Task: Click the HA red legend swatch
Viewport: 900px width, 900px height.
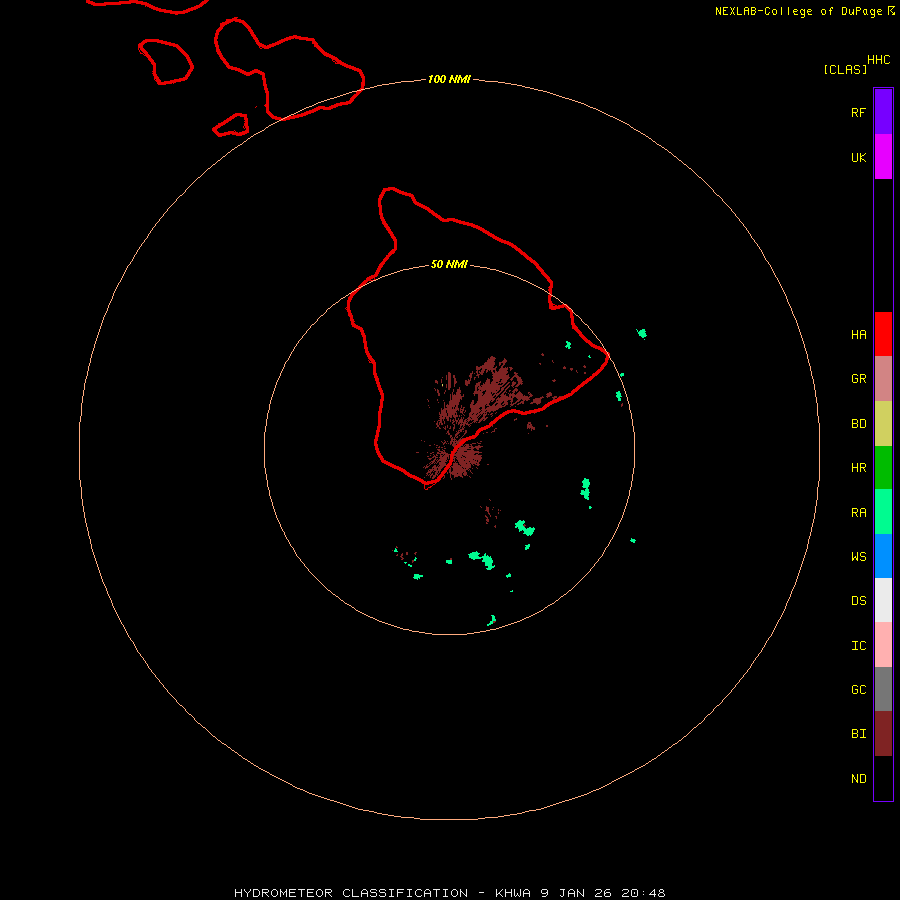Action: 883,334
